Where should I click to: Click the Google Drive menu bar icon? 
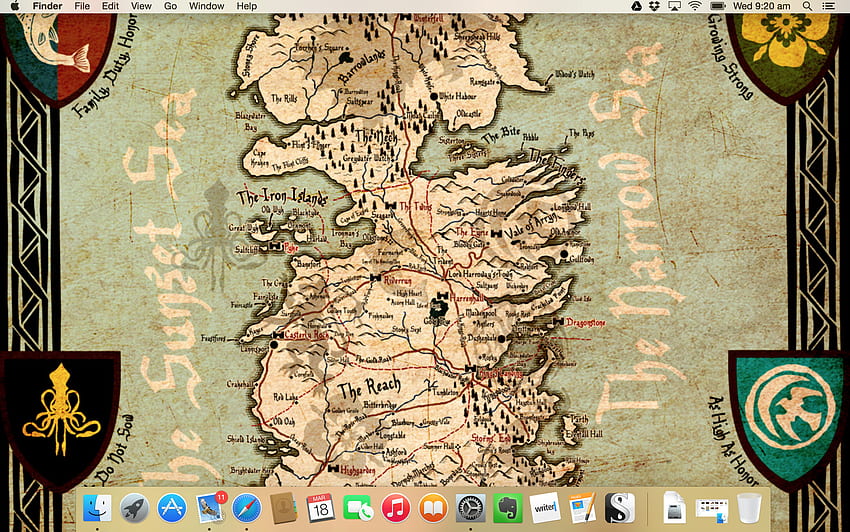[637, 6]
